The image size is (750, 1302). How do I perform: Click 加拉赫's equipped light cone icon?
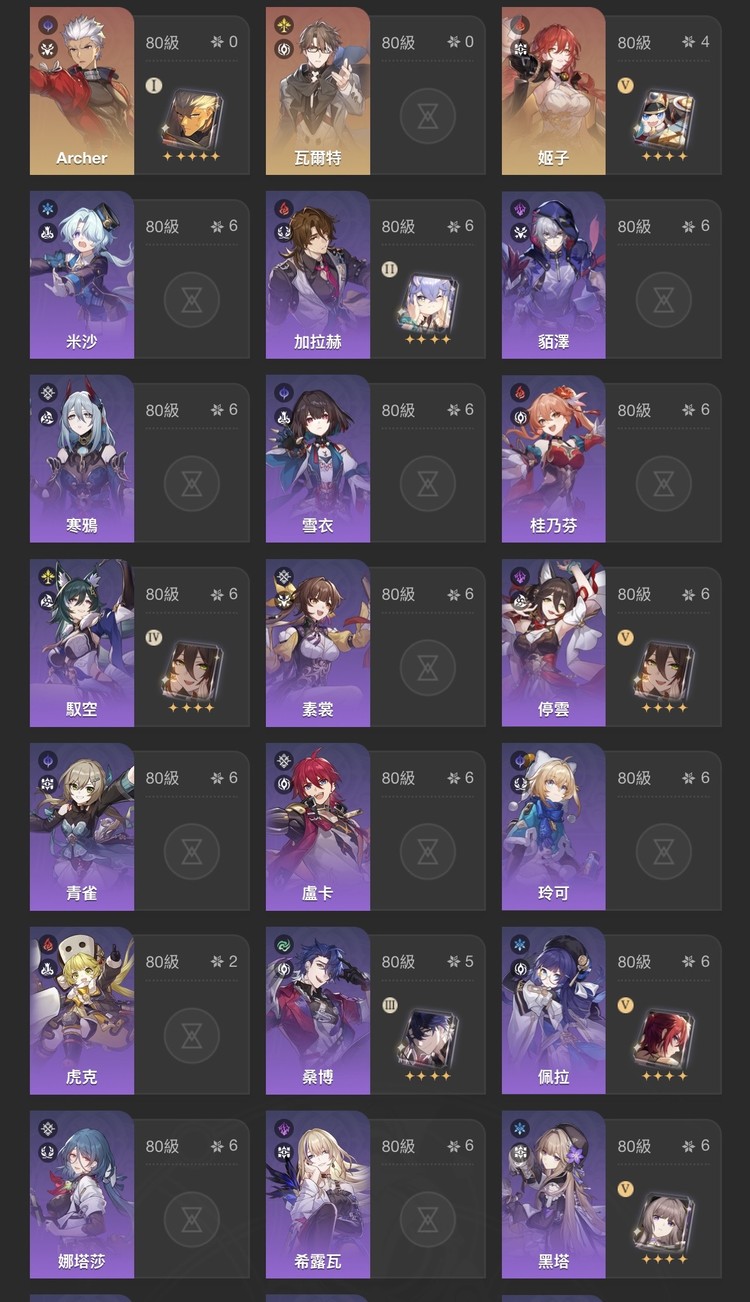pos(427,301)
